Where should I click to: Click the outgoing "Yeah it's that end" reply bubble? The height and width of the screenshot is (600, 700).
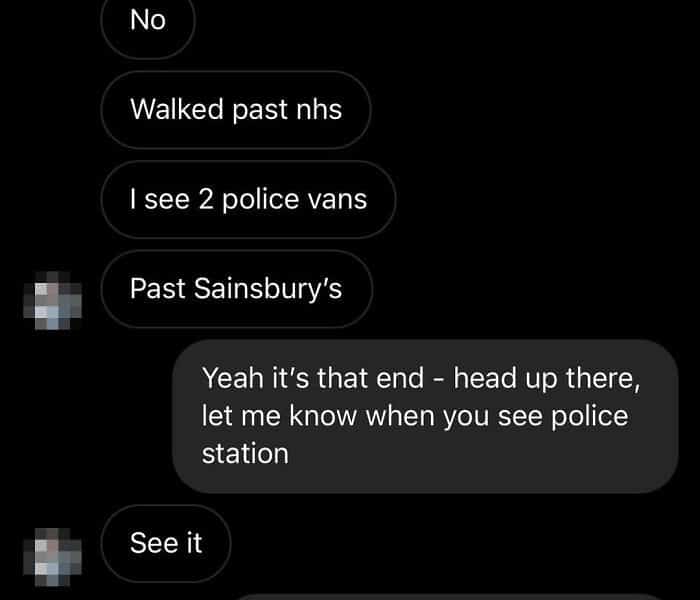click(x=425, y=416)
